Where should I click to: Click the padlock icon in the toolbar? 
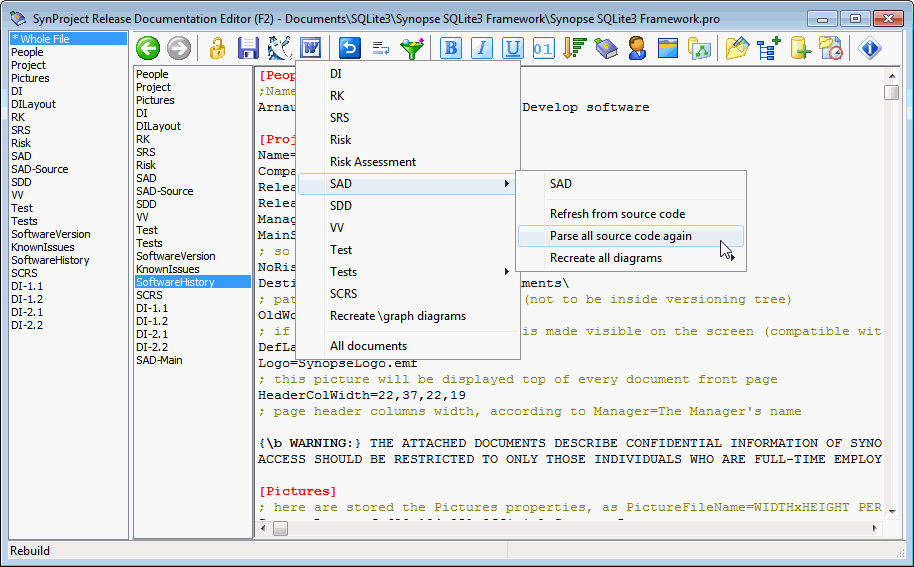click(x=217, y=48)
